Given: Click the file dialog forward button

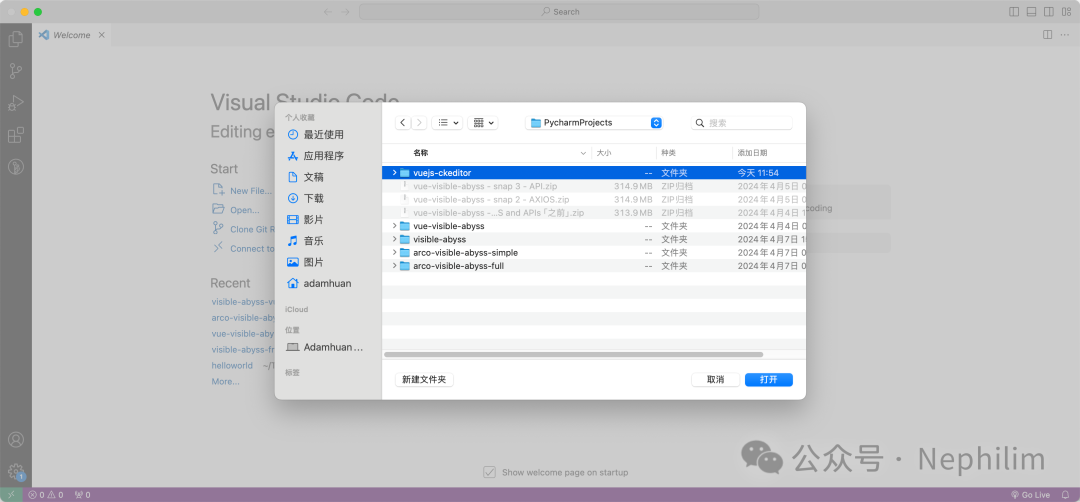Looking at the screenshot, I should (419, 123).
